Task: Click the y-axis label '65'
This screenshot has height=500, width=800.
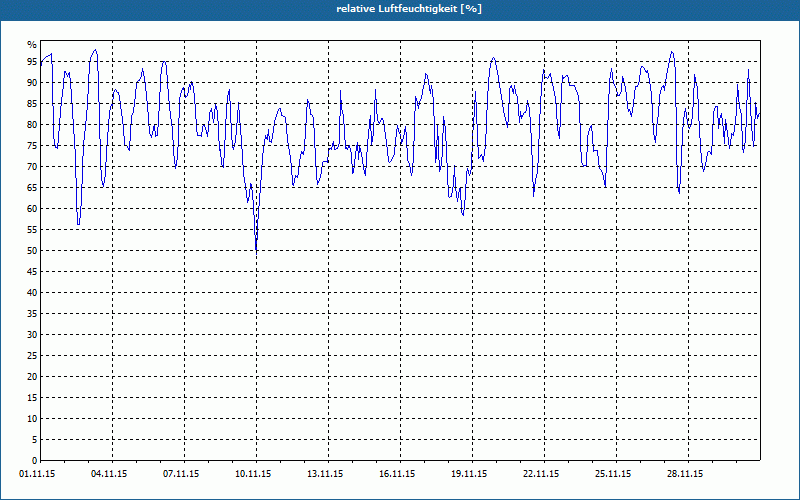Action: pyautogui.click(x=32, y=188)
